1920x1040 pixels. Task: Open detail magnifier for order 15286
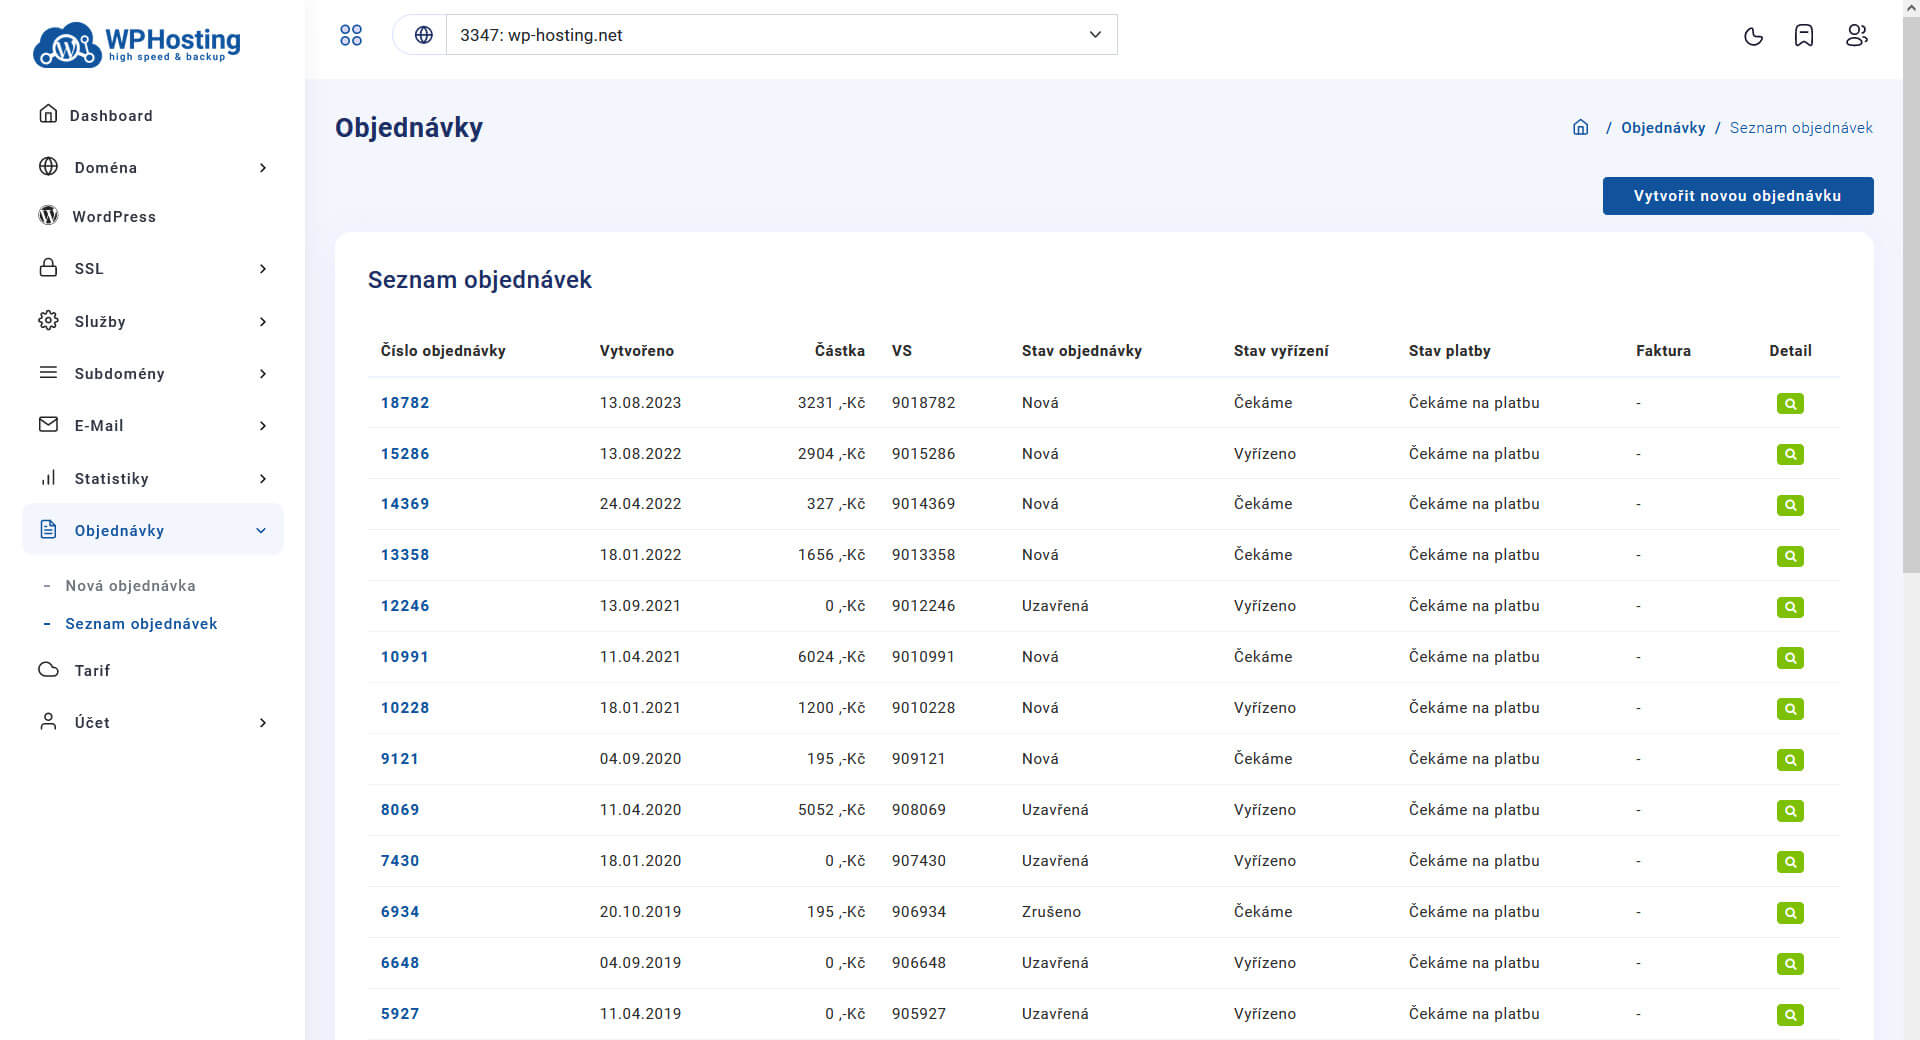pos(1790,455)
